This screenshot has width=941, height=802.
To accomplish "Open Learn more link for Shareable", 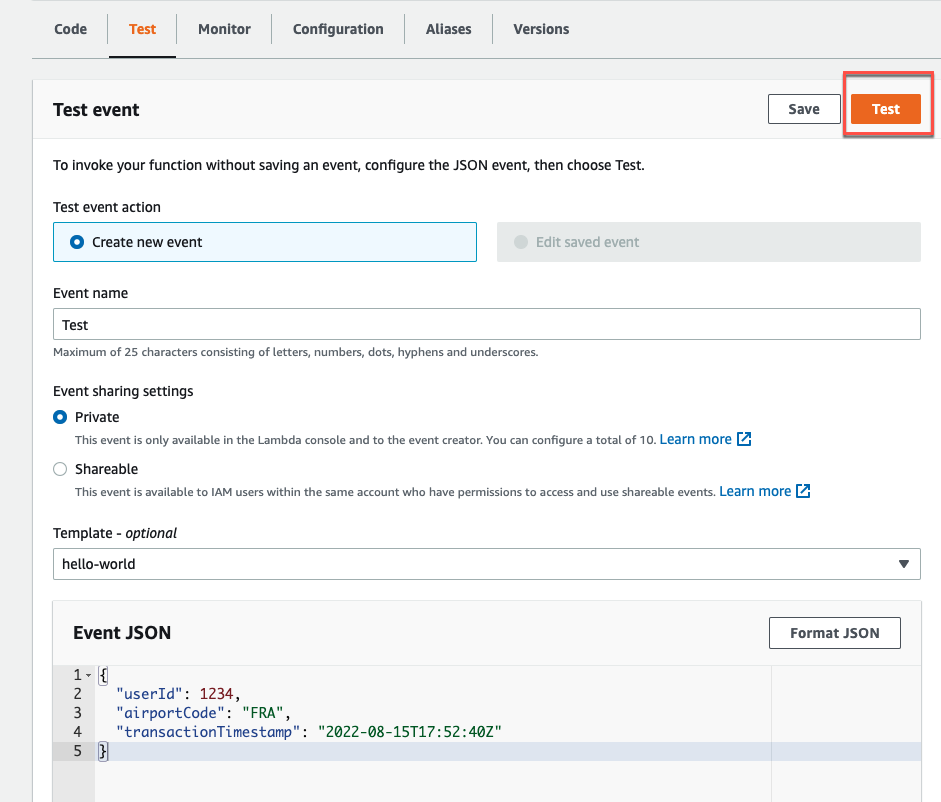I will pos(755,491).
